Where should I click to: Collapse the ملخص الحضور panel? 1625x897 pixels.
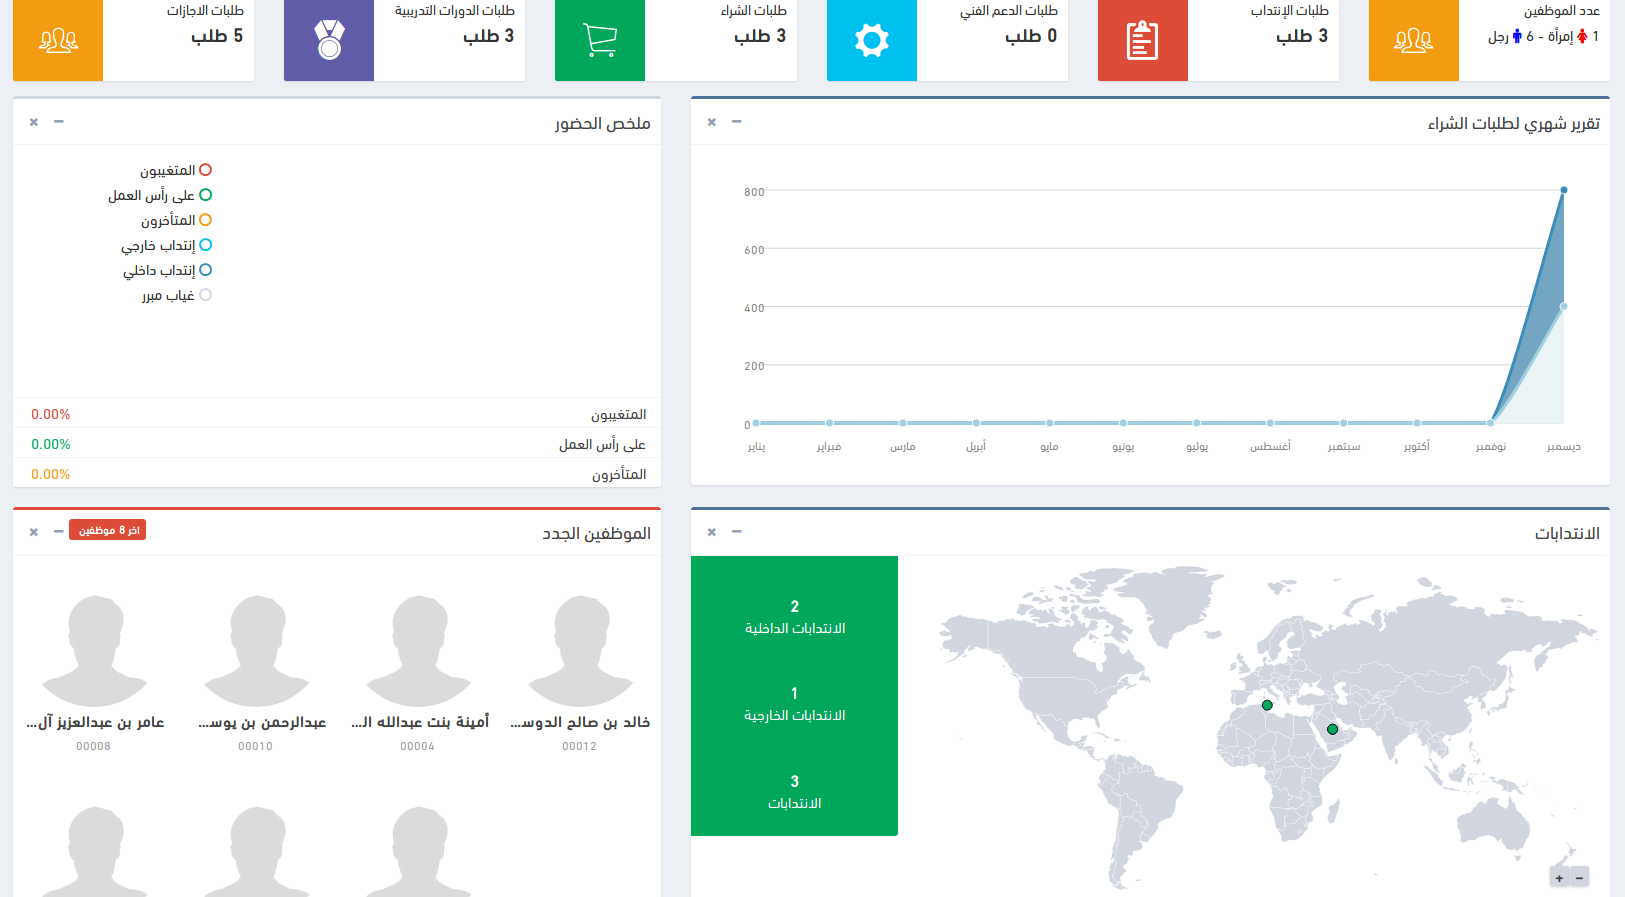pyautogui.click(x=59, y=122)
